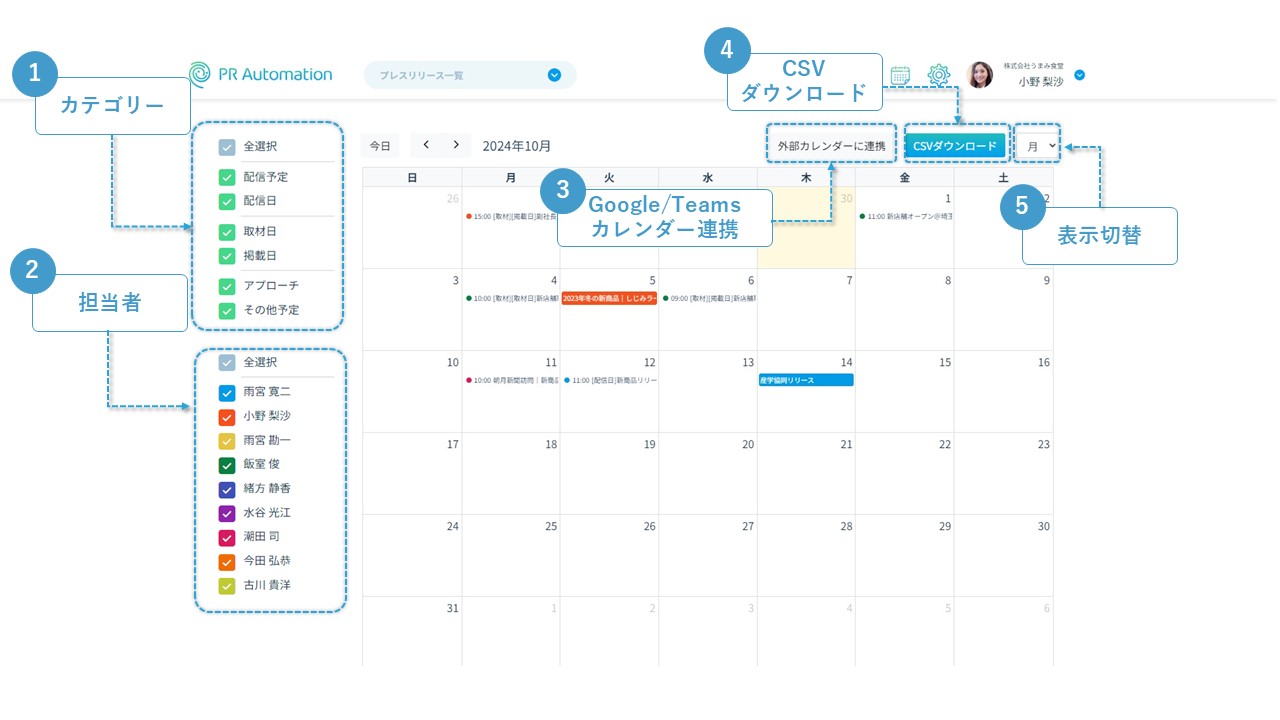Go to next month with right arrow
Viewport: 1280px width, 720px height.
[456, 145]
